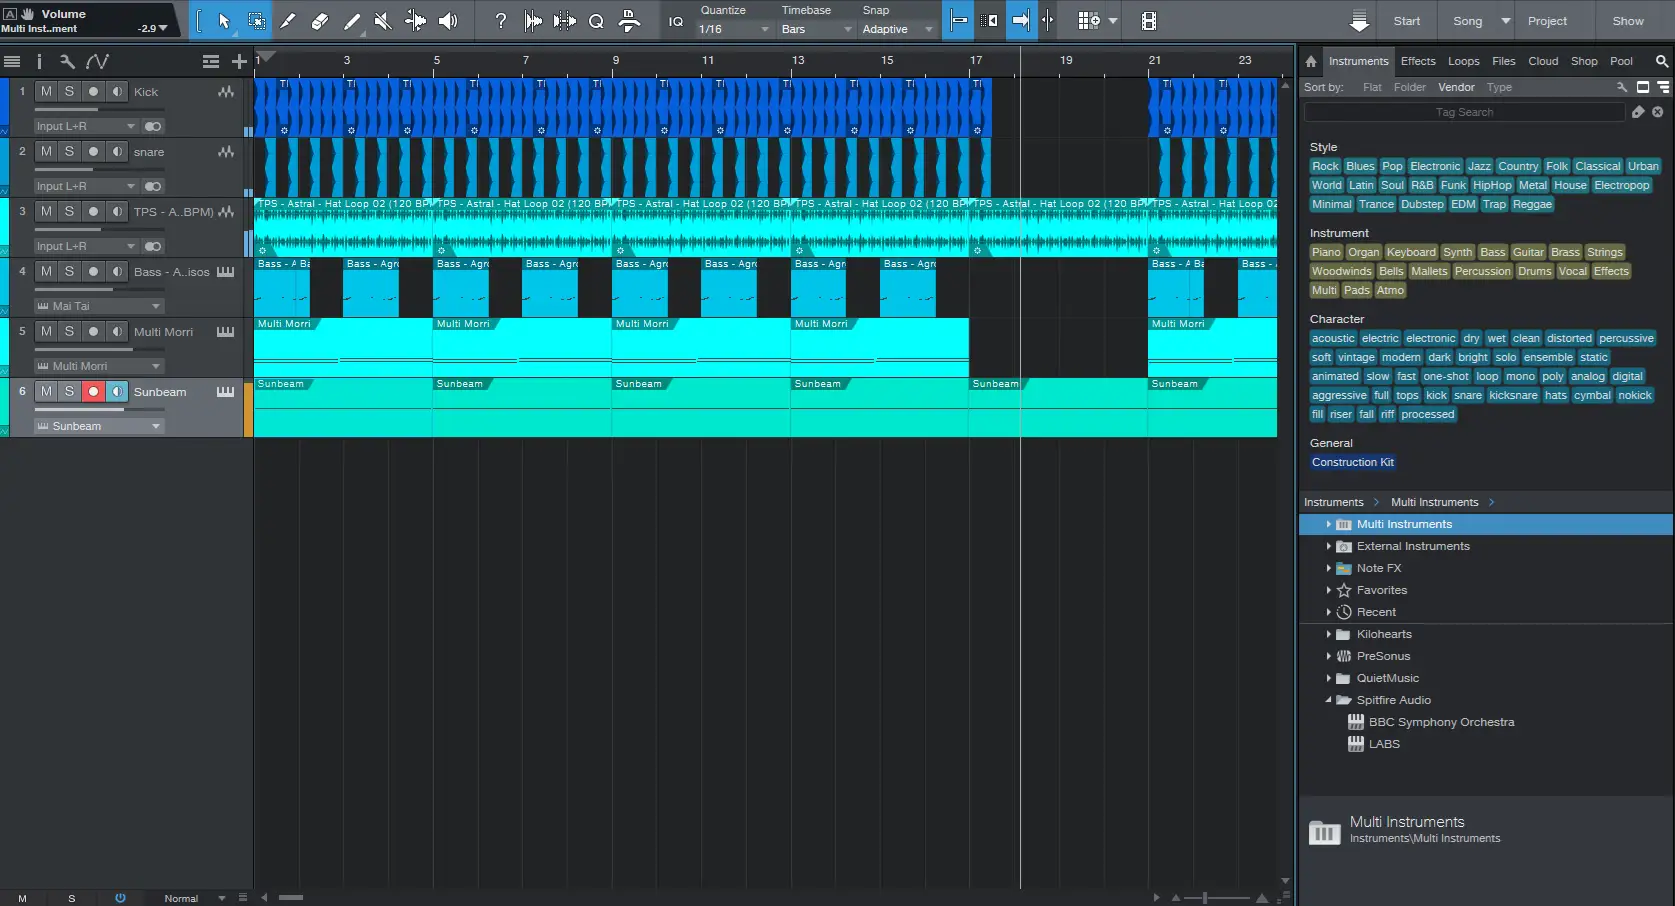This screenshot has height=906, width=1675.
Task: Select the Mute tool
Action: tap(383, 21)
